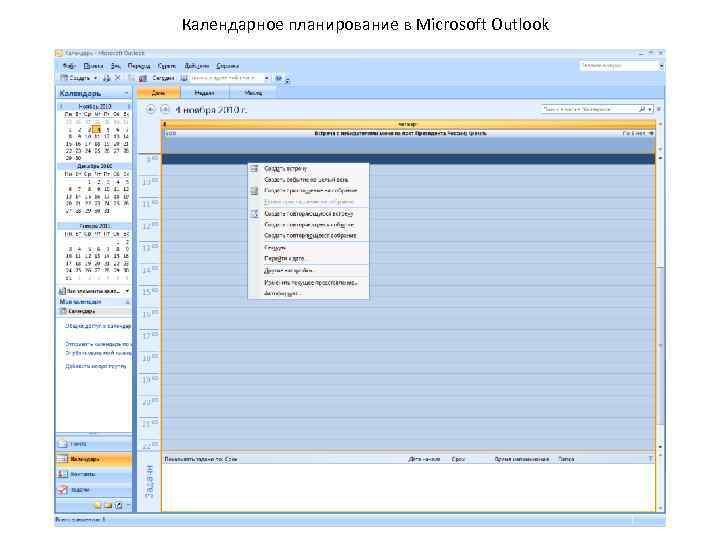720x540 pixels.
Task: Click the Print icon in toolbar
Action: point(107,79)
